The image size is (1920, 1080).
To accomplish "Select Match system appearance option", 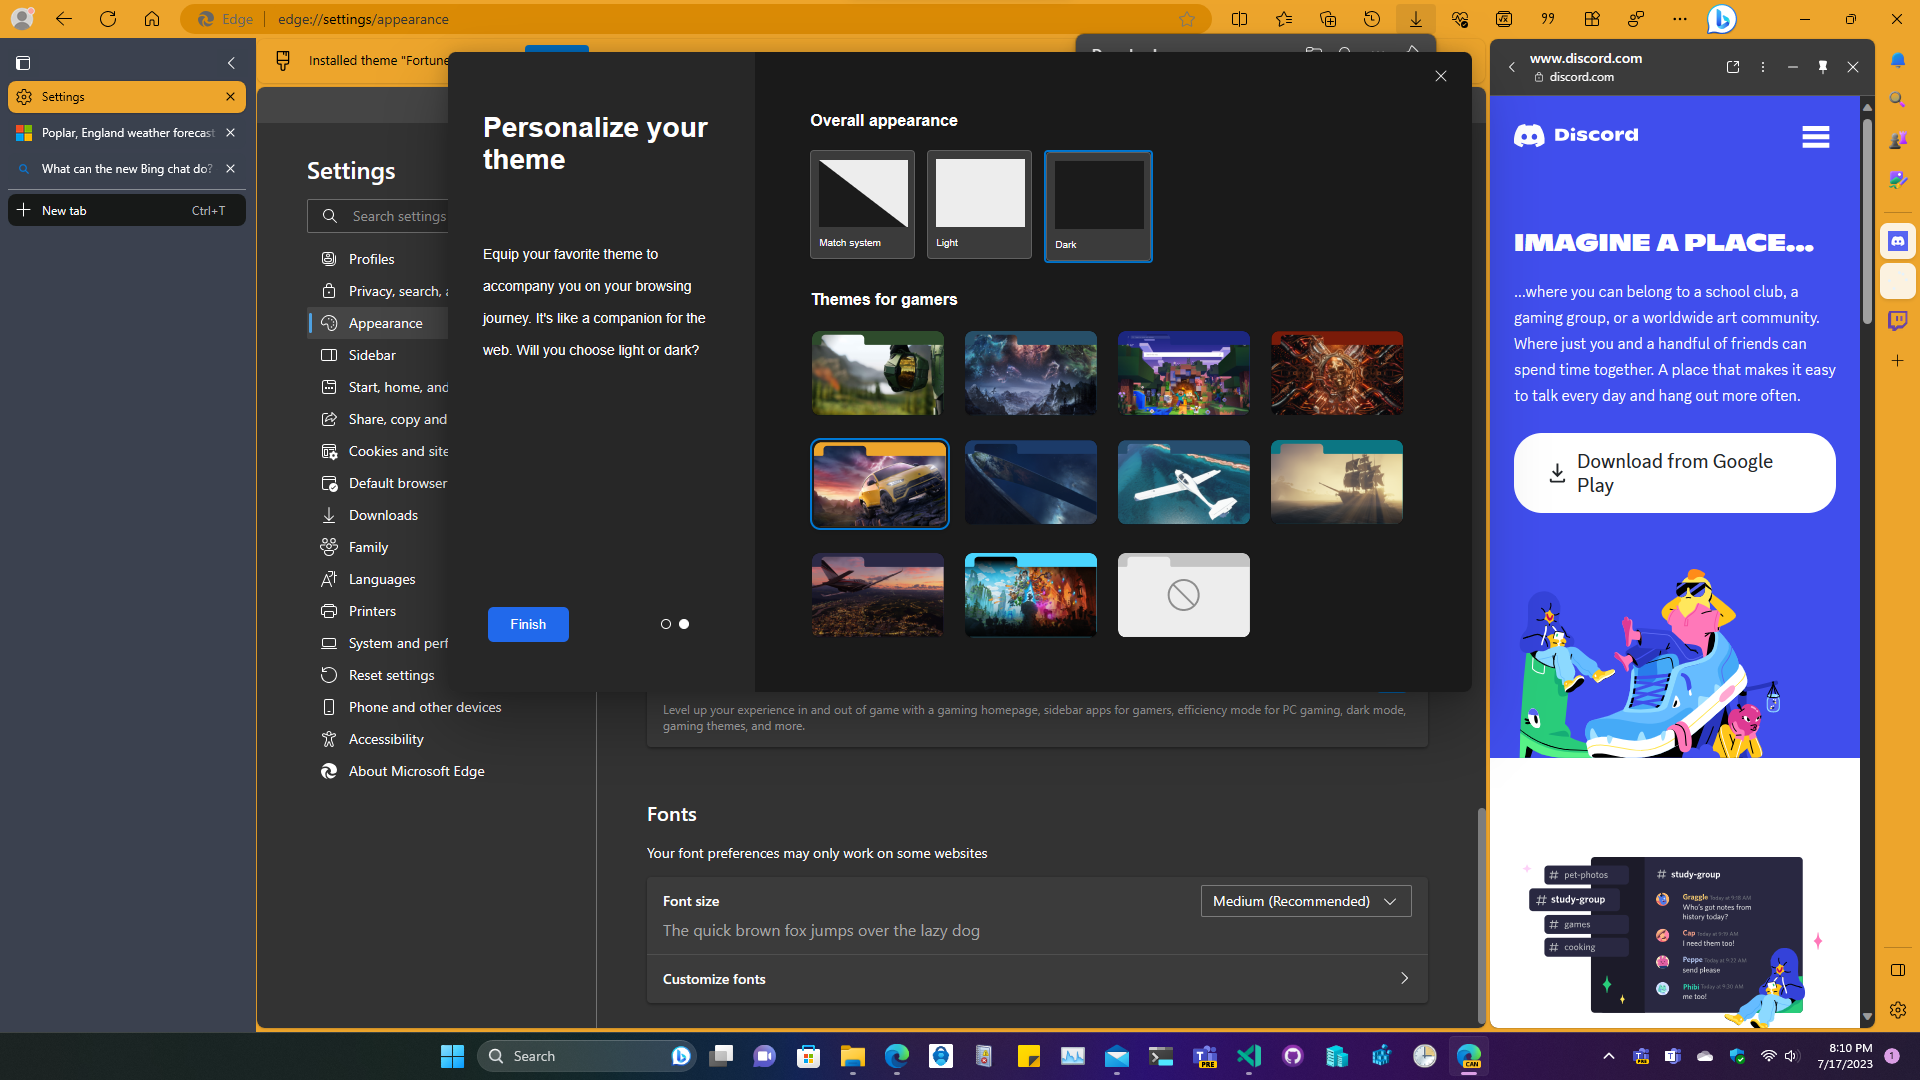I will pos(862,205).
